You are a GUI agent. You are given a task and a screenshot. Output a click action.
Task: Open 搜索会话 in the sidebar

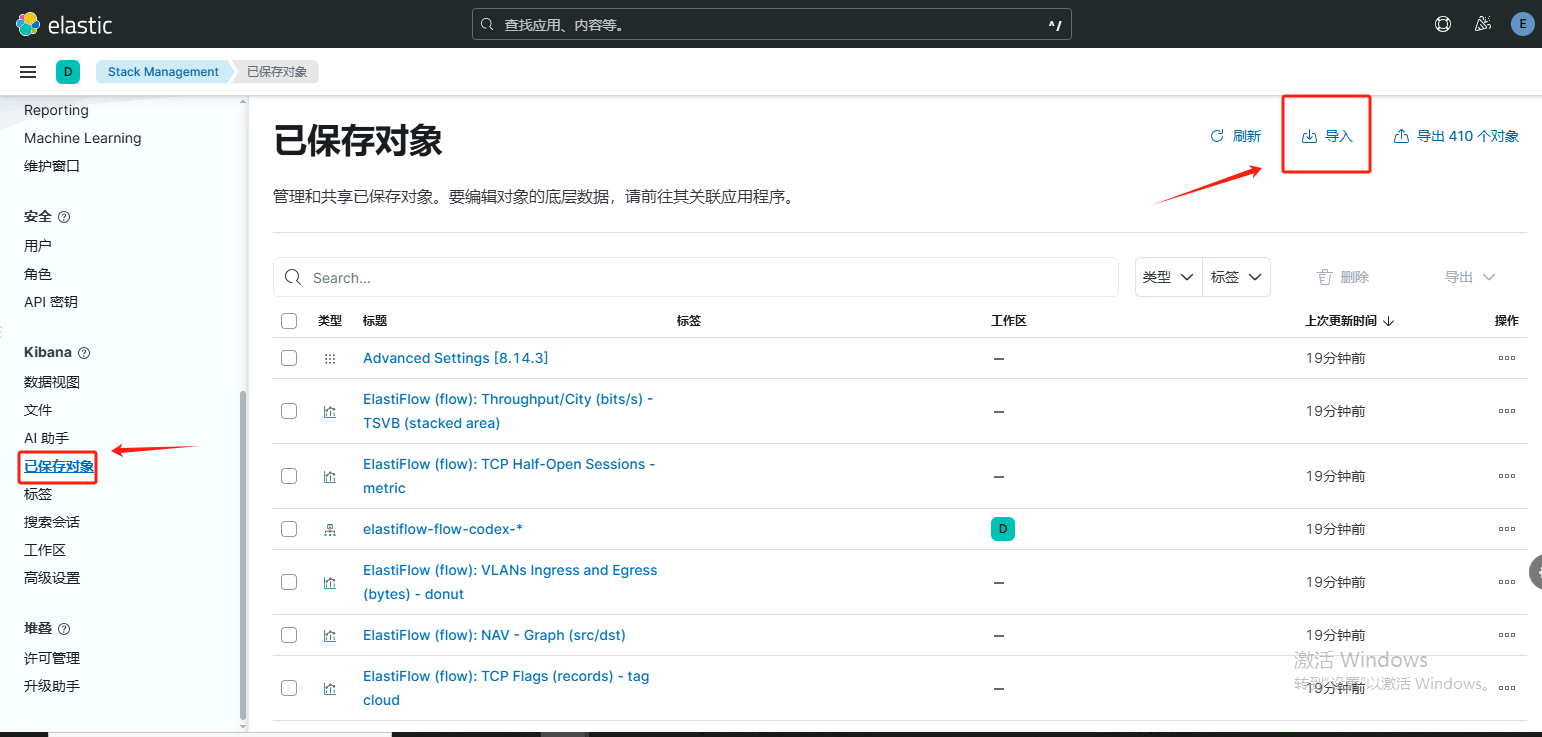point(52,522)
